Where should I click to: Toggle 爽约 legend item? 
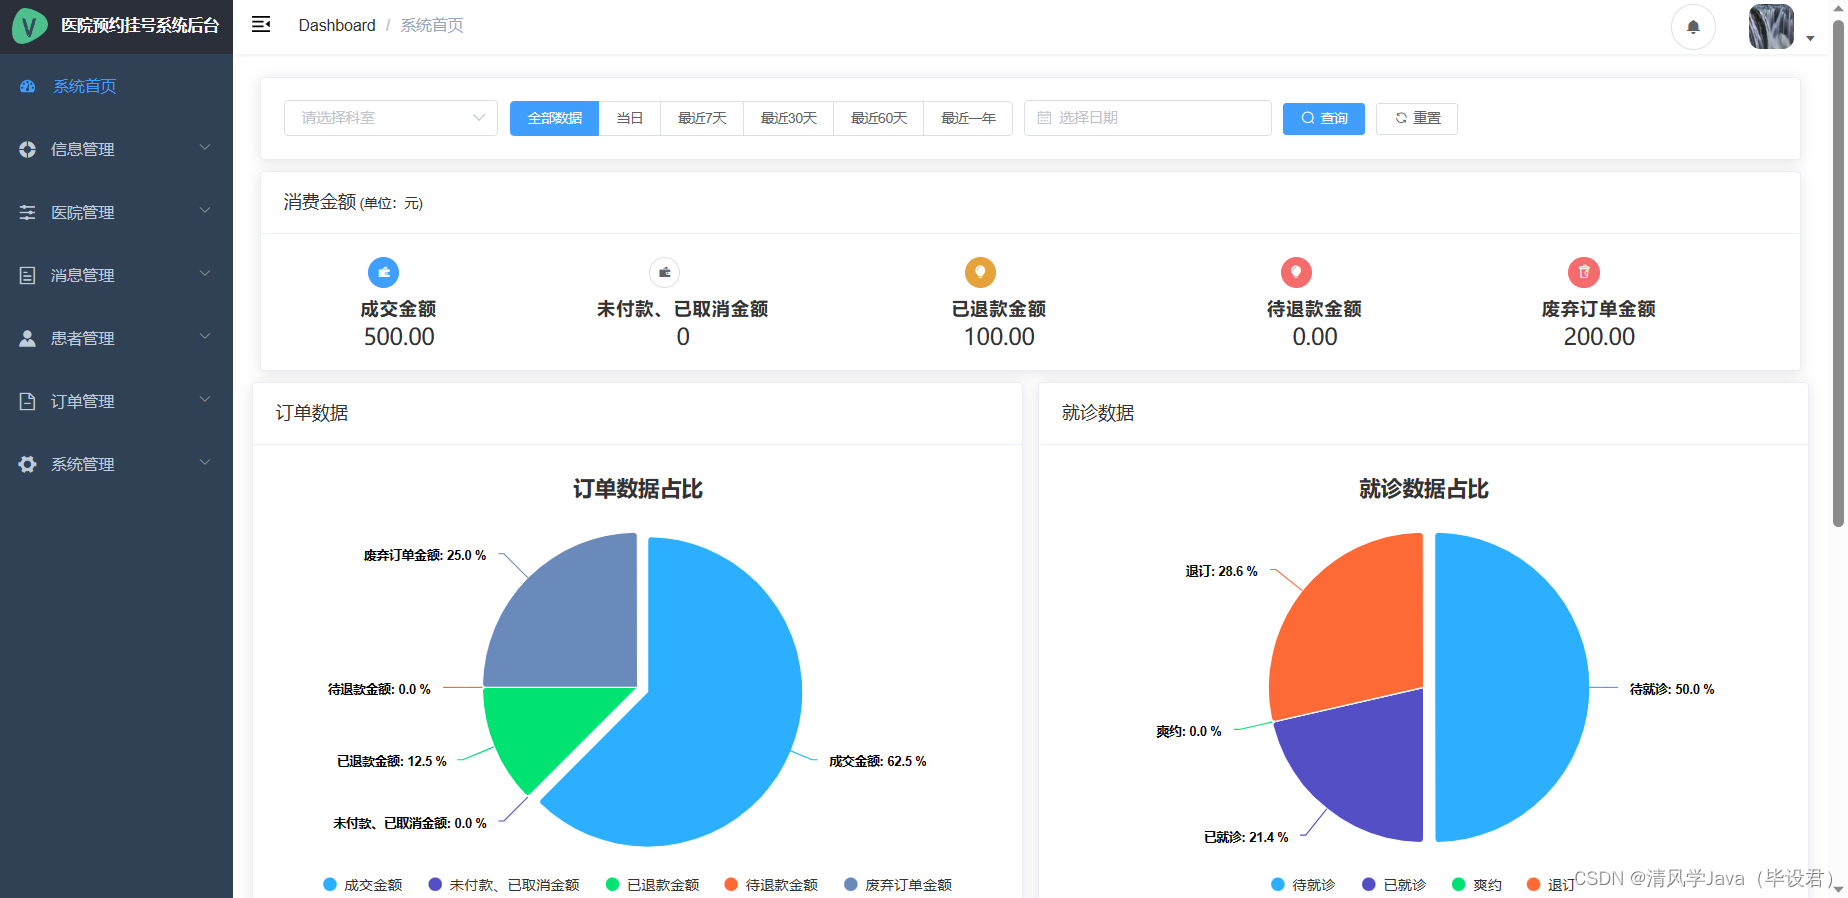(1477, 885)
